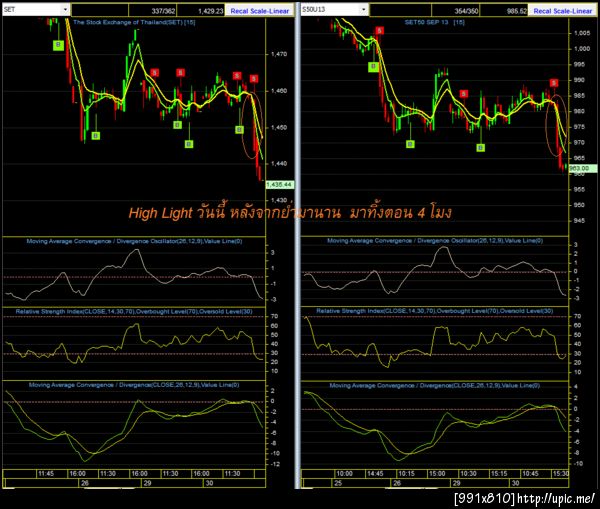Click the 15:15 time axis label
600x509 pixels.
click(x=499, y=474)
